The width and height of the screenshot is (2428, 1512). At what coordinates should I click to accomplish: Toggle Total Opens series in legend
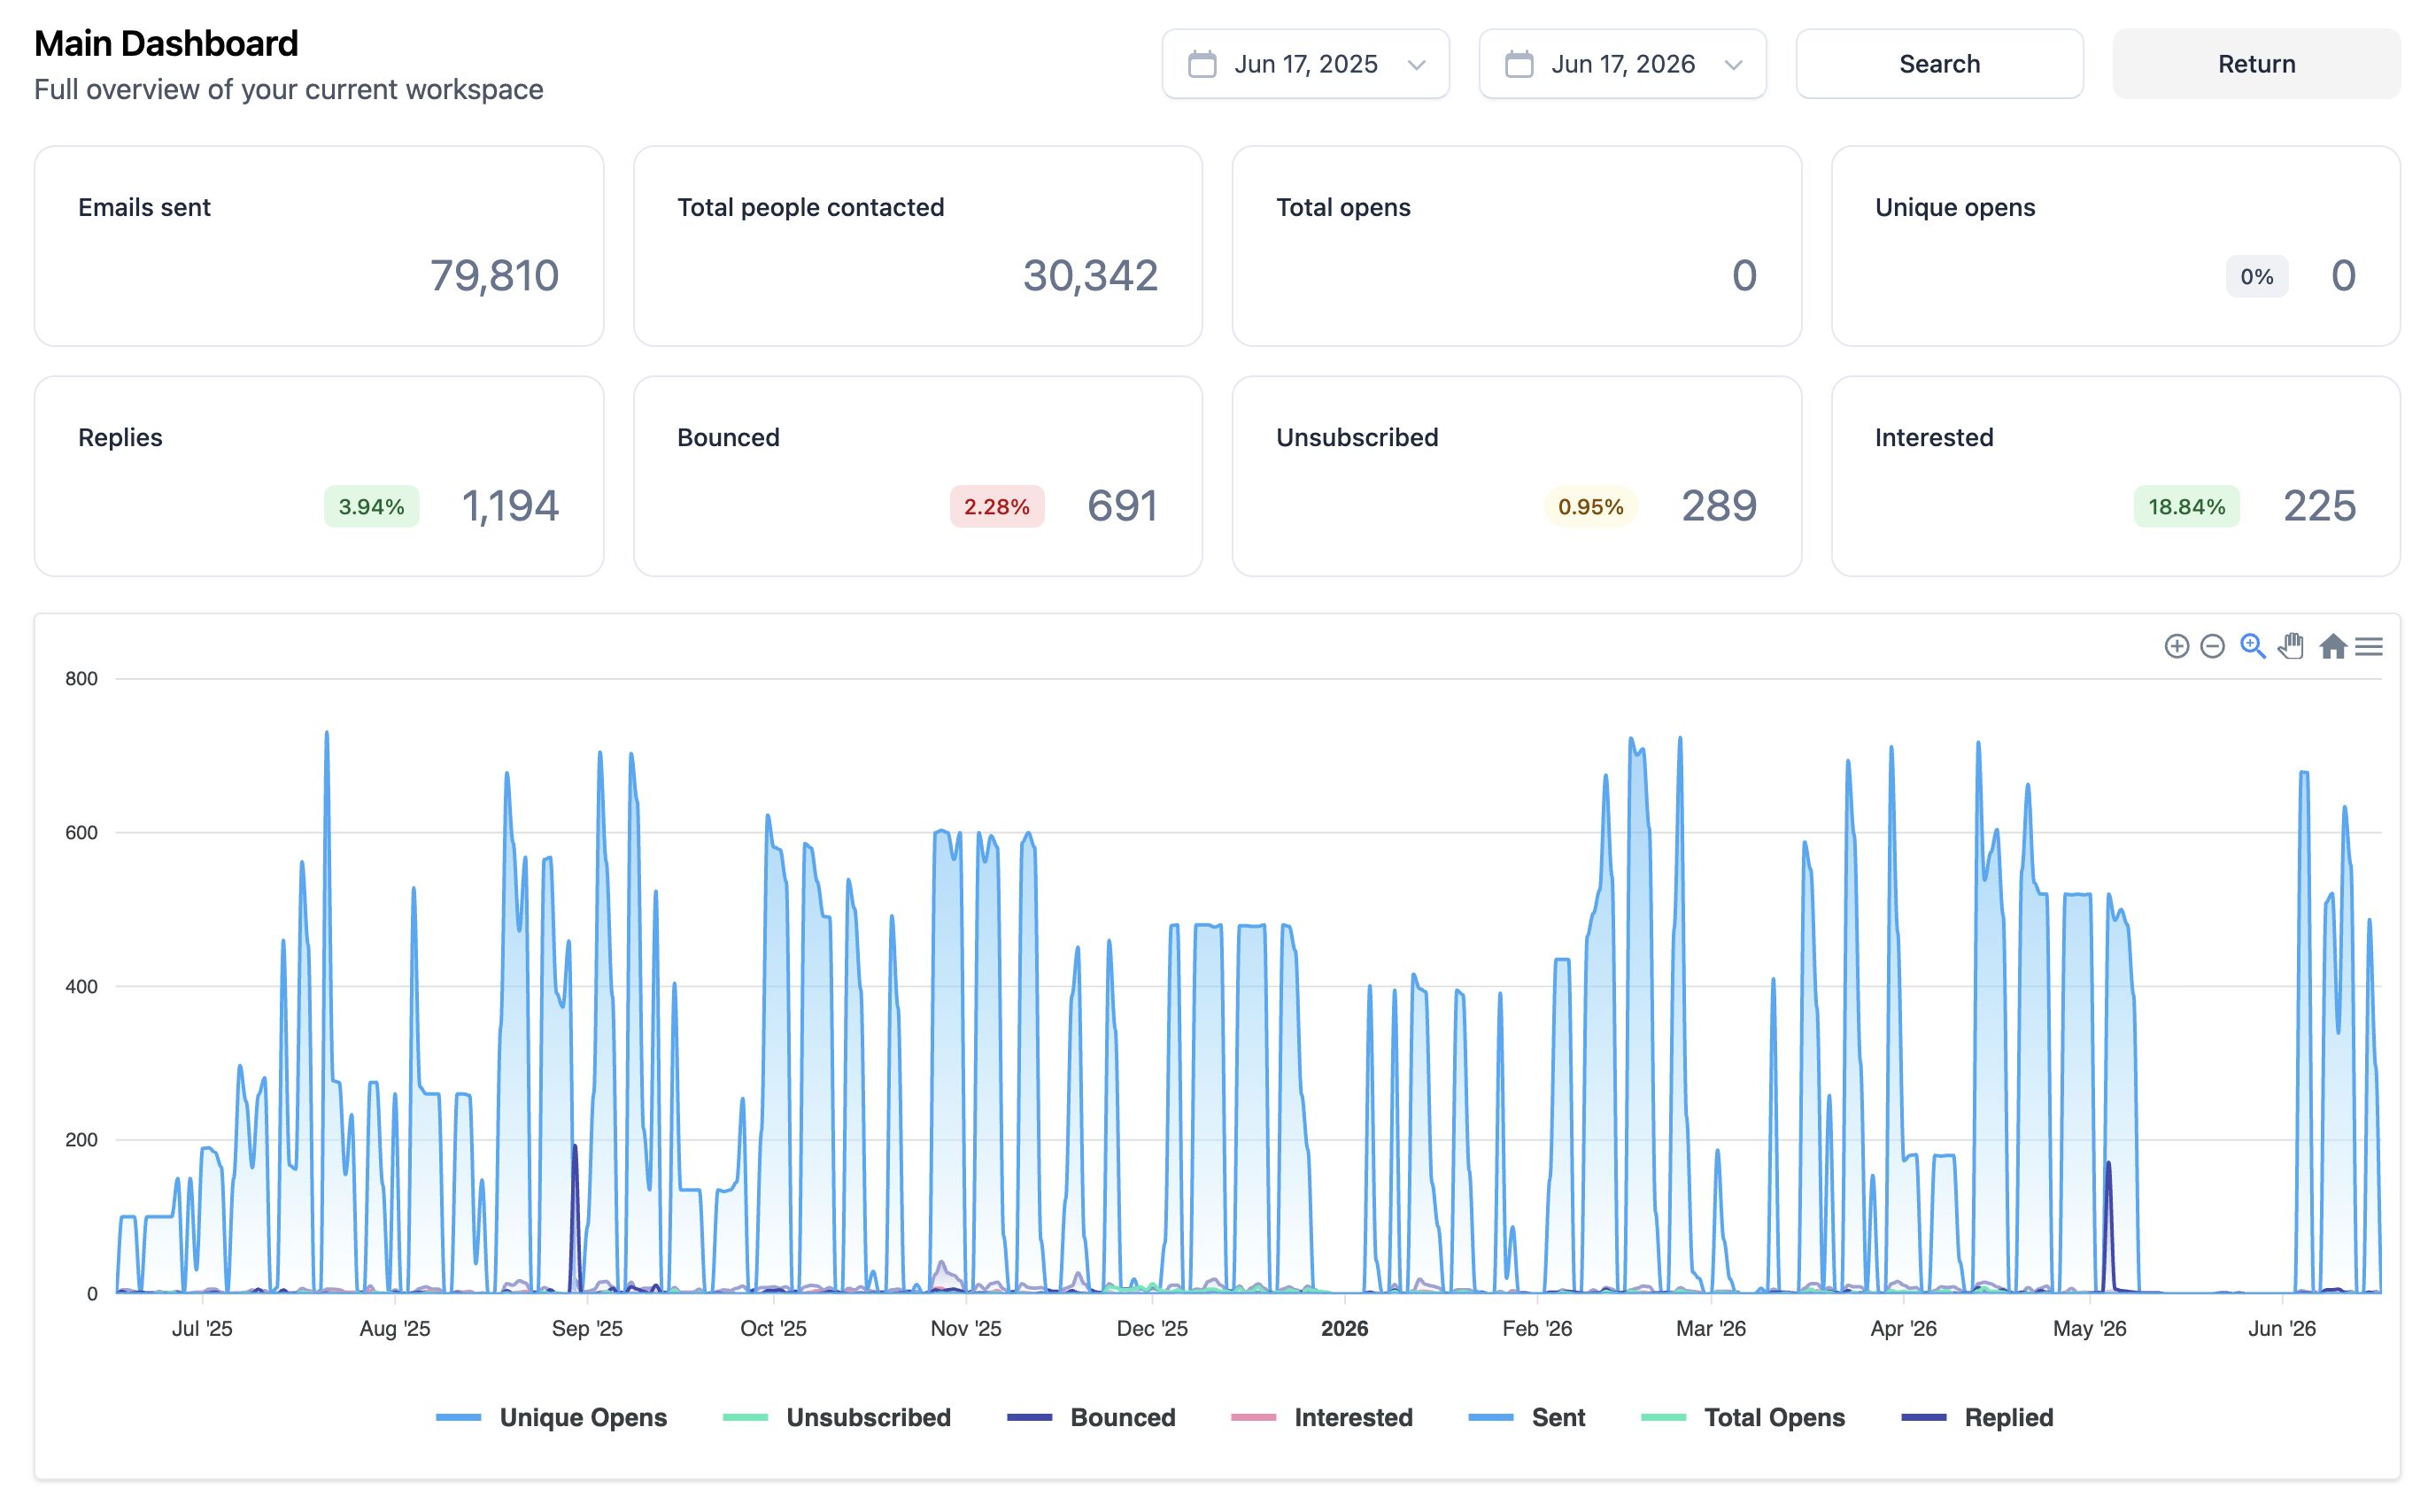coord(1742,1417)
